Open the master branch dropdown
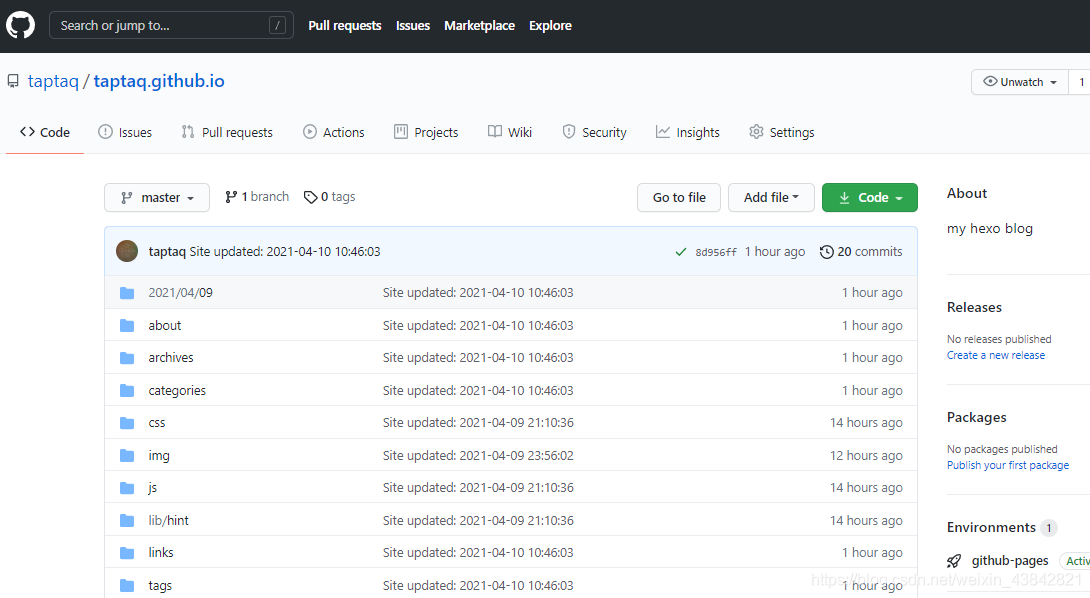The image size is (1090, 598). point(157,197)
